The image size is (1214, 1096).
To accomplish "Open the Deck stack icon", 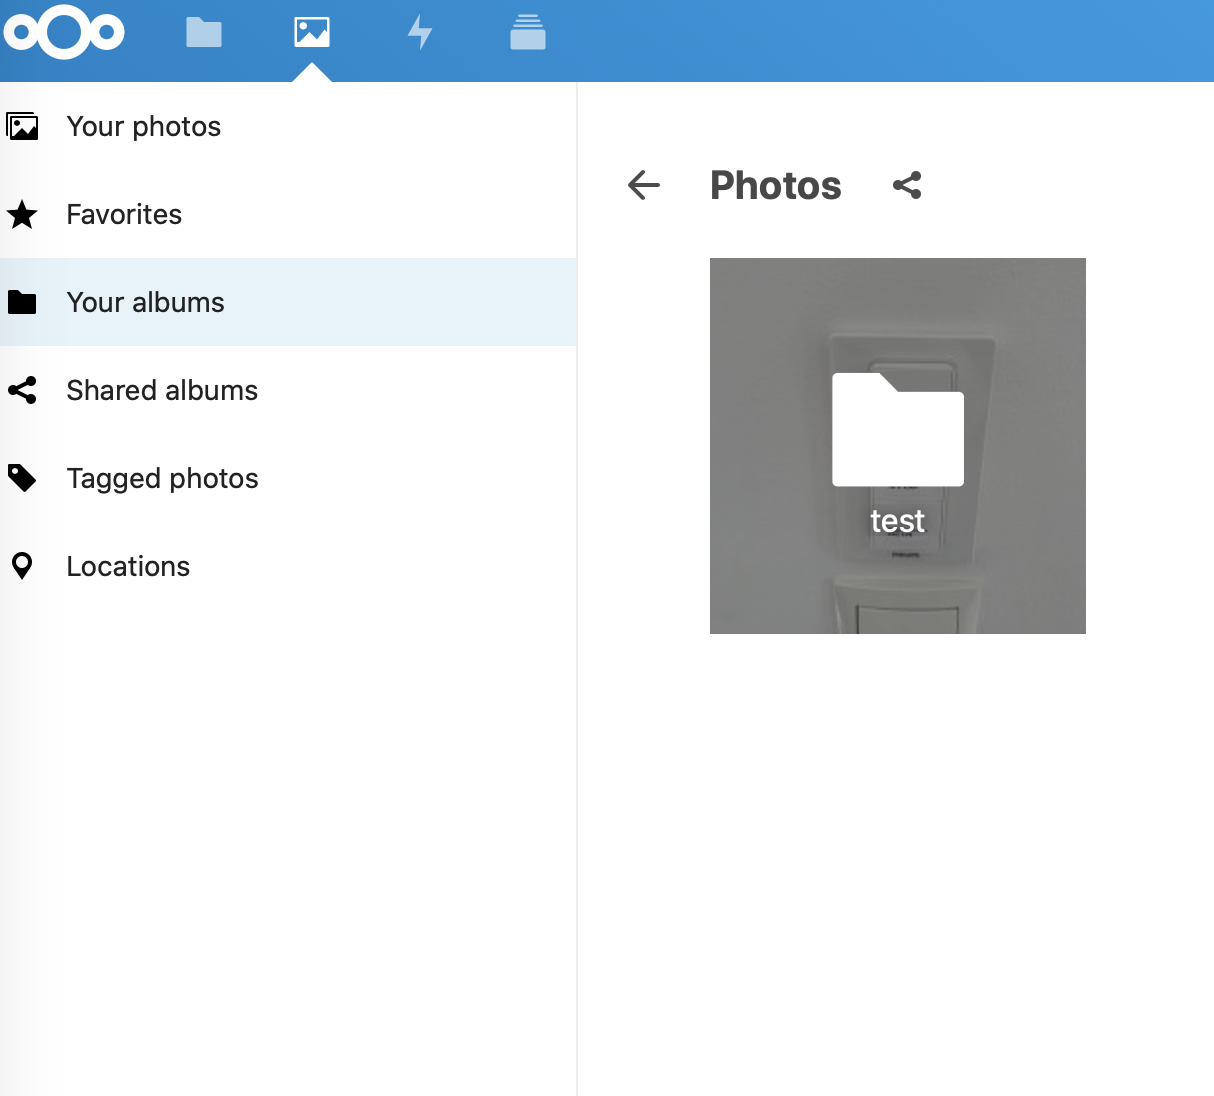I will pos(528,33).
